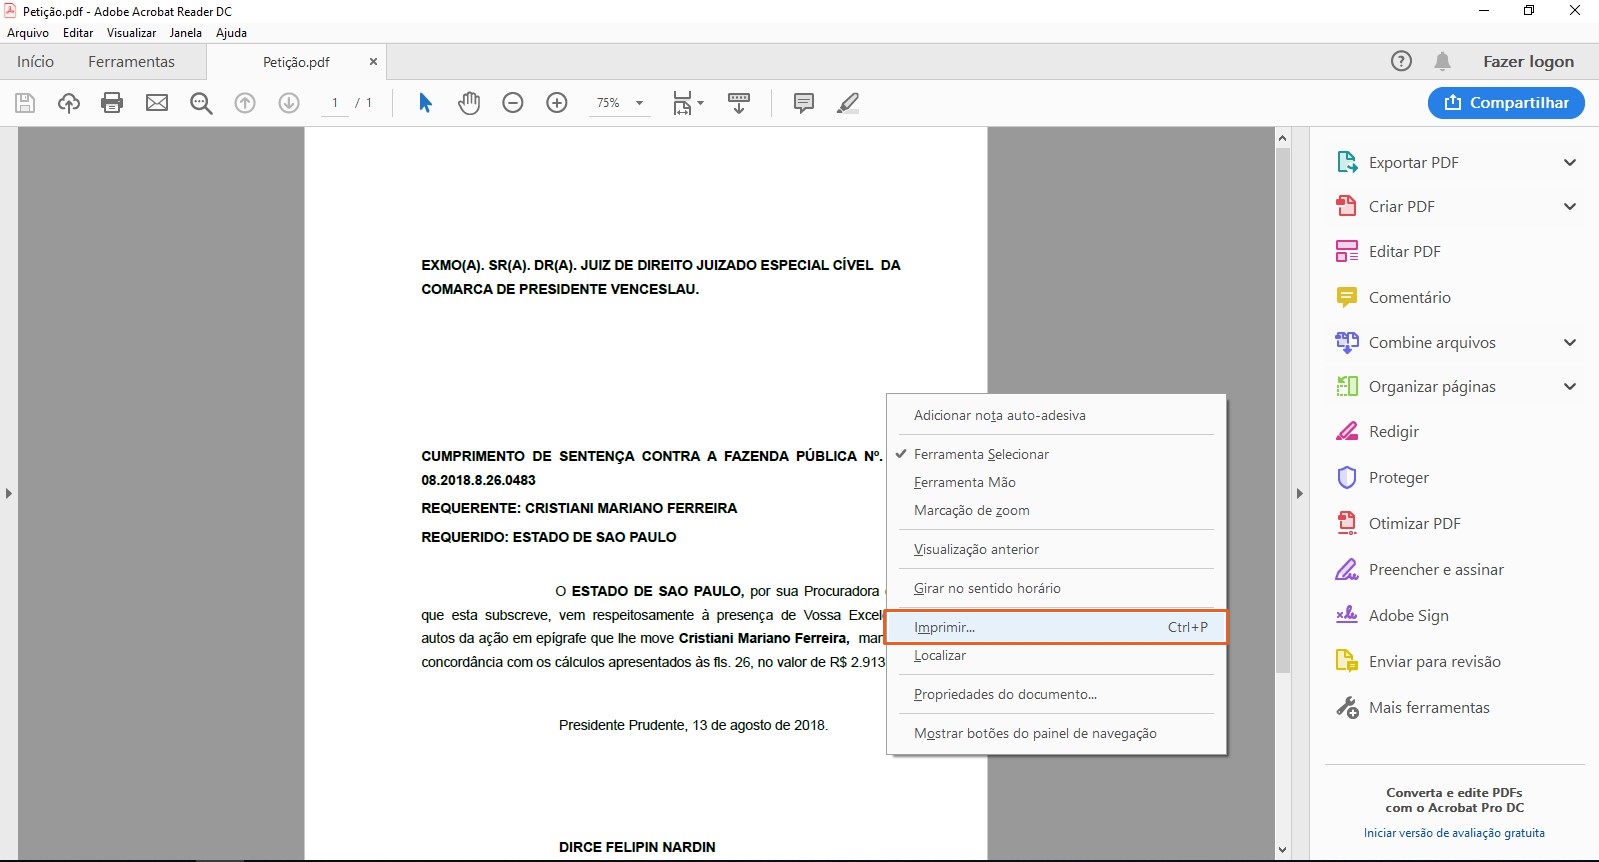1599x862 pixels.
Task: Click Fazer logon
Action: coord(1528,61)
